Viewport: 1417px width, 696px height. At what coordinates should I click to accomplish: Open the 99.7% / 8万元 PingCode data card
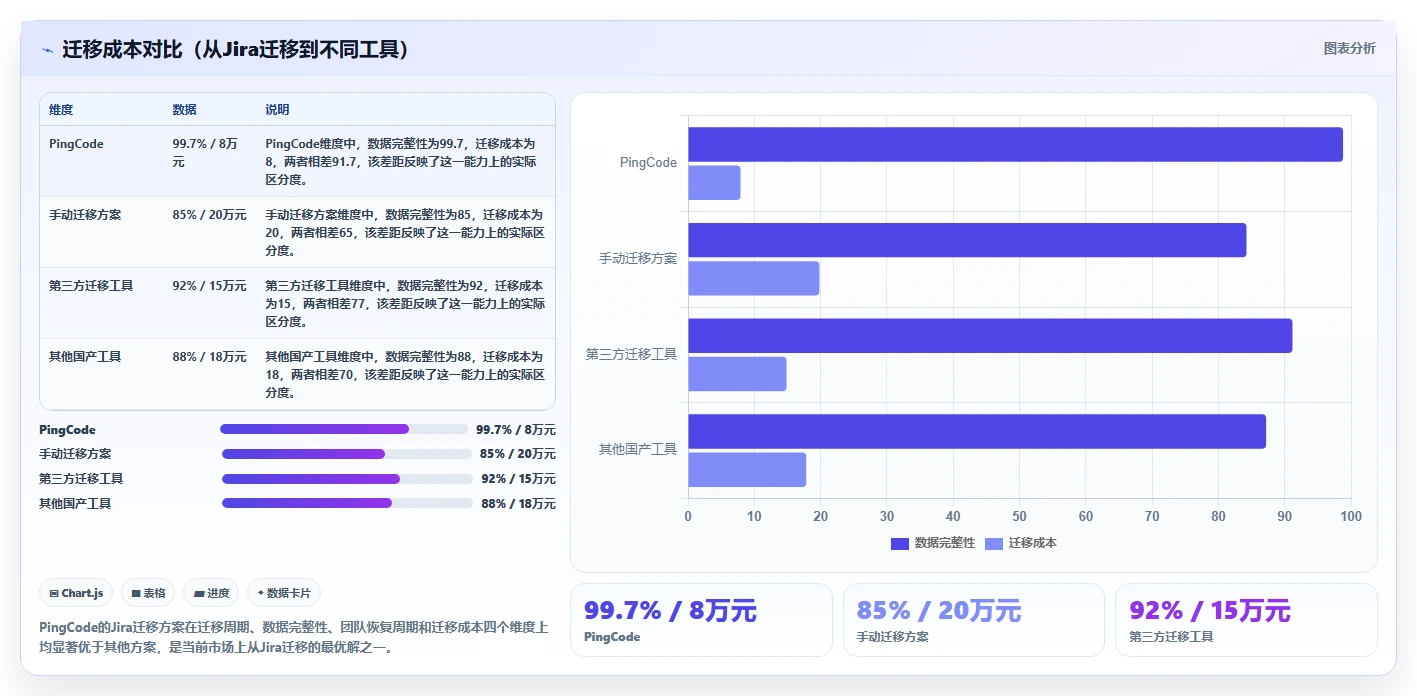pyautogui.click(x=701, y=620)
